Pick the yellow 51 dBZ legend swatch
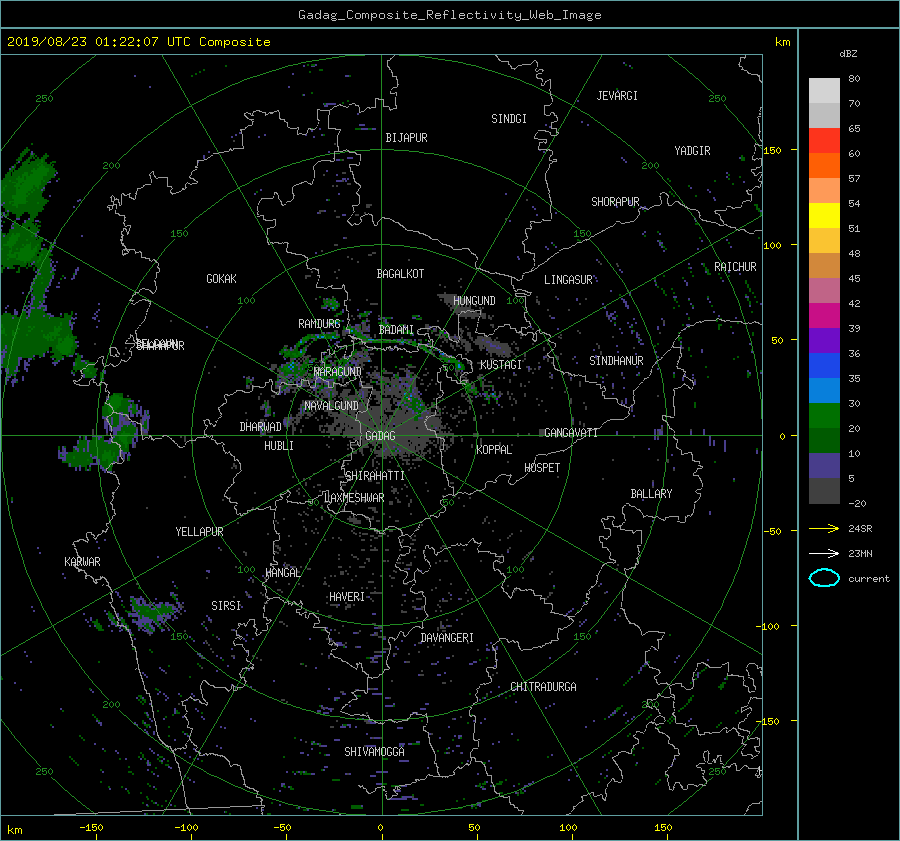The image size is (900, 841). pyautogui.click(x=824, y=216)
